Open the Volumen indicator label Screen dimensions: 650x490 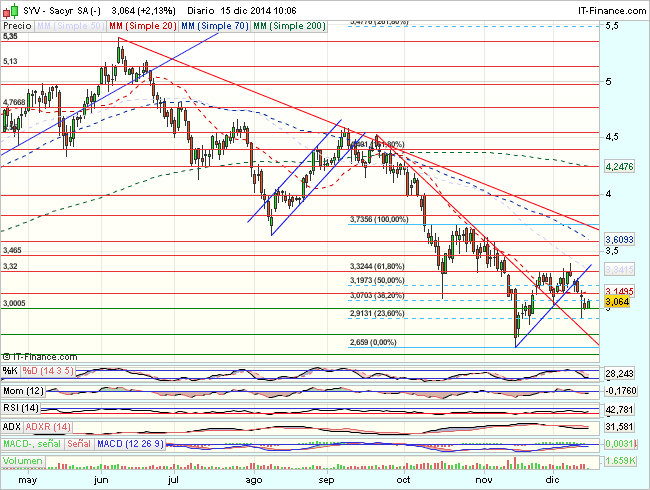click(23, 461)
